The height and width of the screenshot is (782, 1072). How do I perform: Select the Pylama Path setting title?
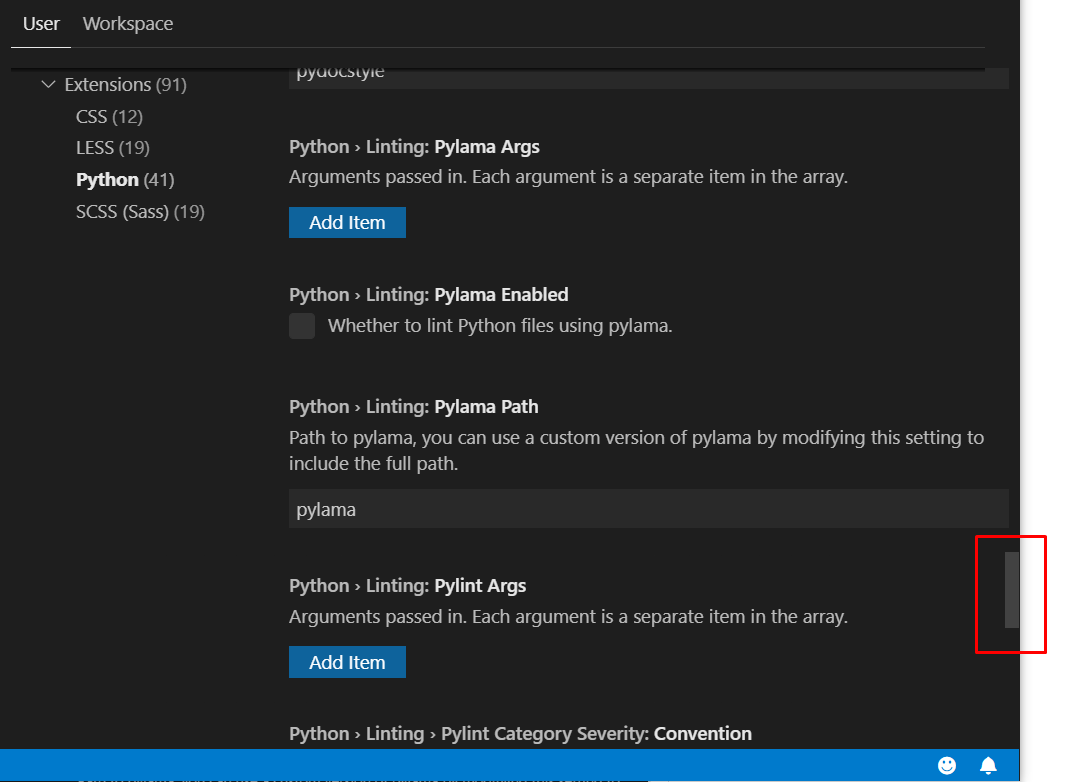(414, 407)
